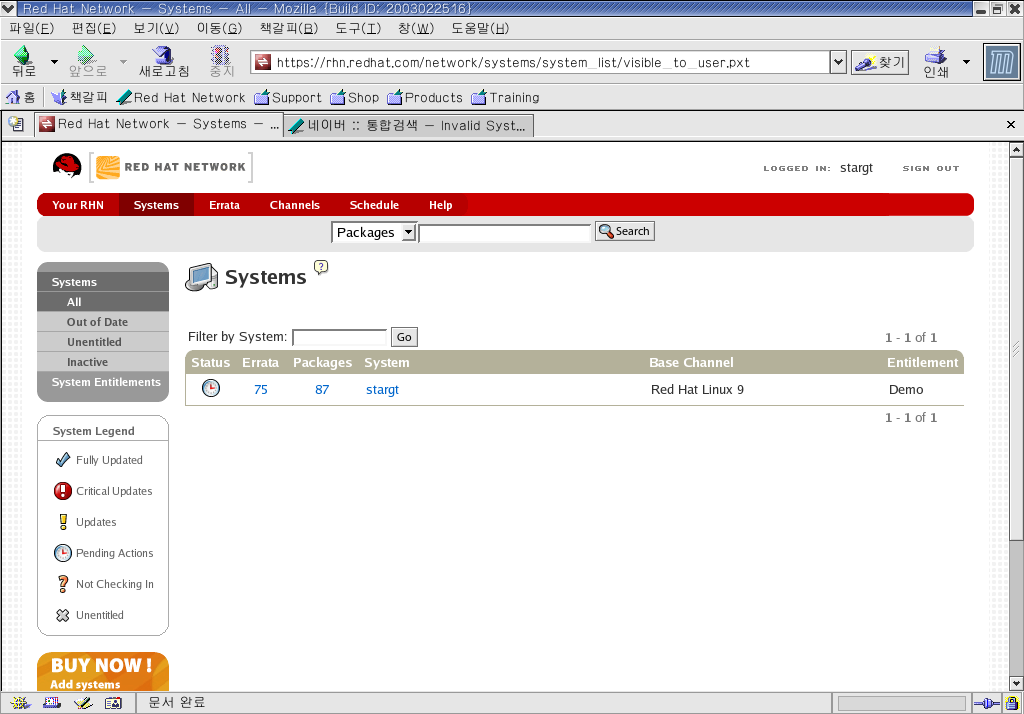The image size is (1024, 714).
Task: Click the security padlock status bar icon
Action: (1012, 704)
